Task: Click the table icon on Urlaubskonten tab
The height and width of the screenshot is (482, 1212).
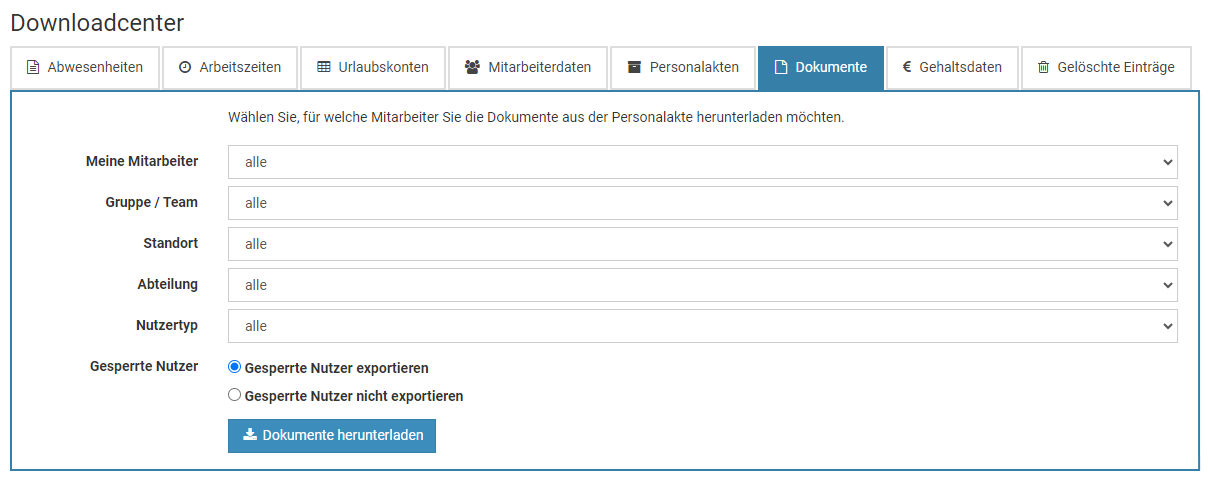Action: point(323,68)
